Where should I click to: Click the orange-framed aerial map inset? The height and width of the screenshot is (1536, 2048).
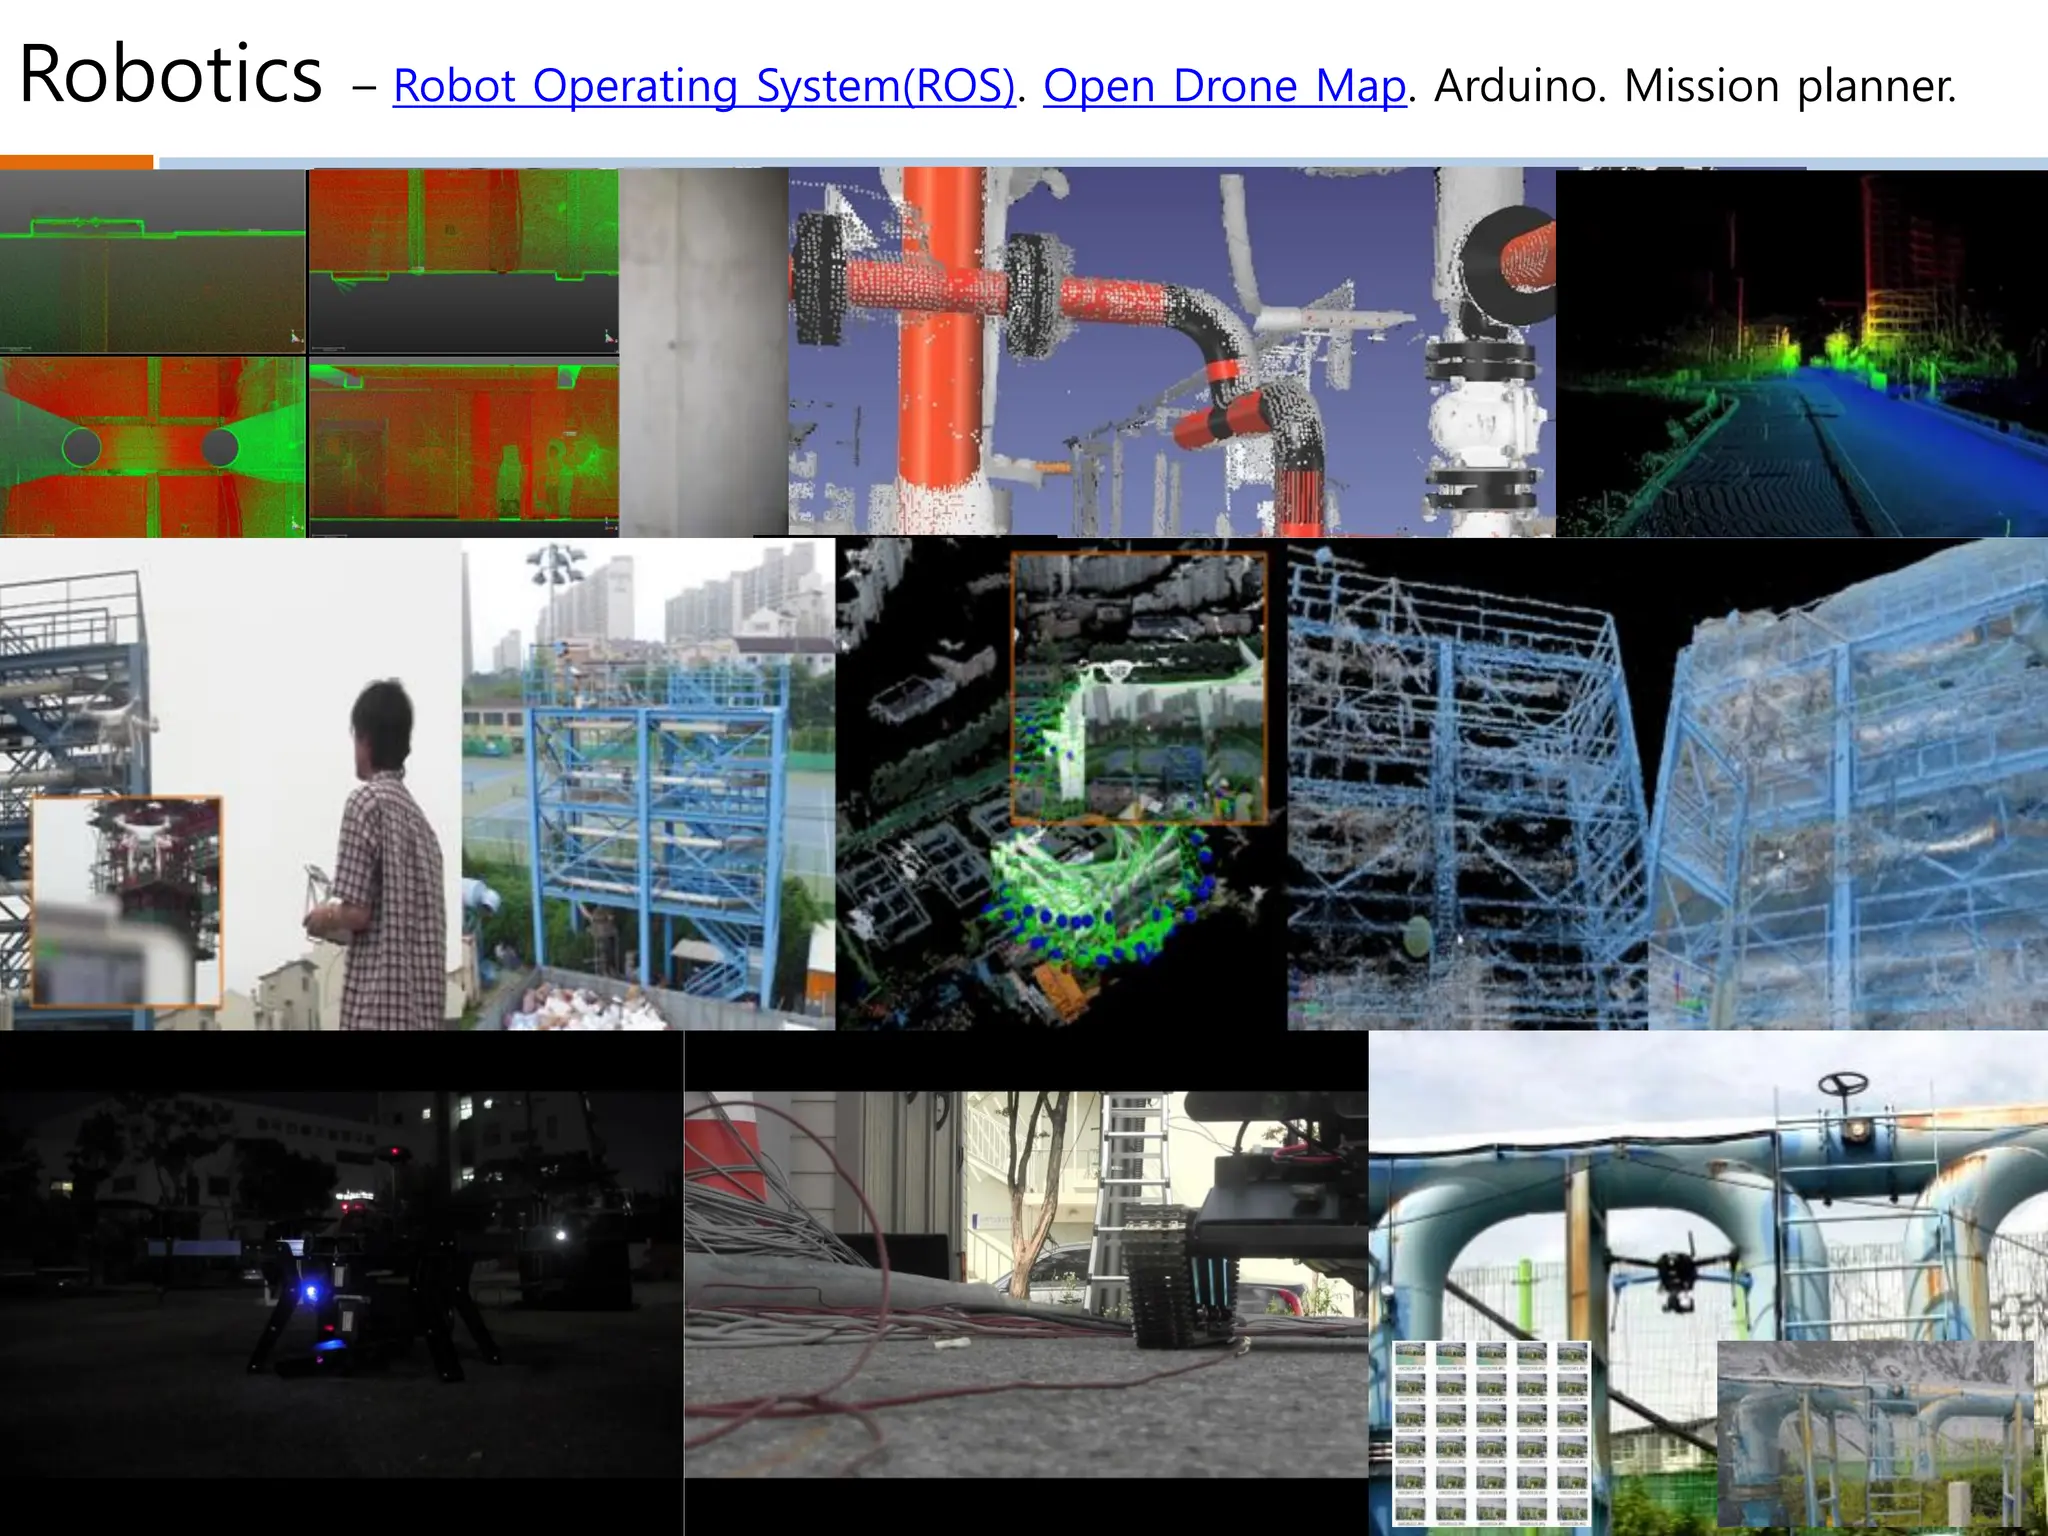coord(1139,688)
